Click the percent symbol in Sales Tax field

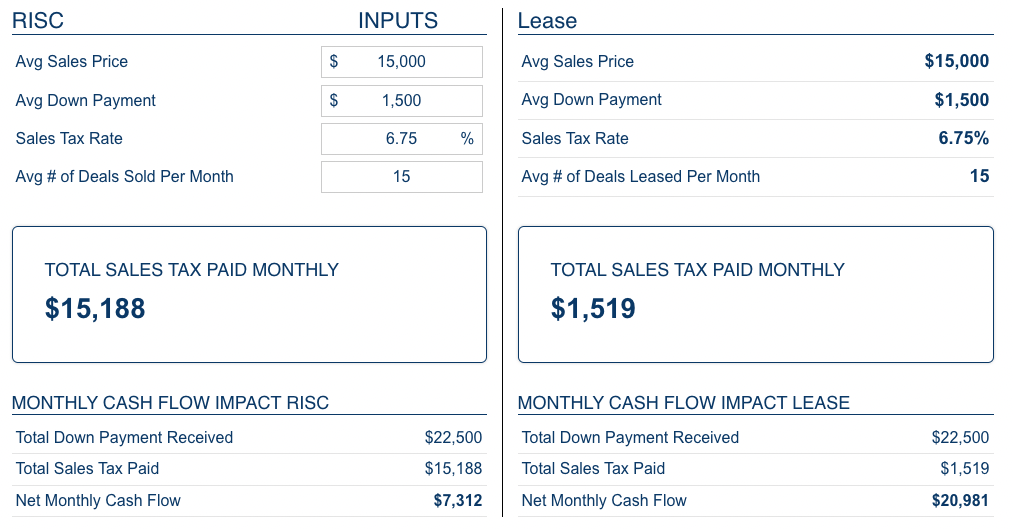click(x=467, y=139)
